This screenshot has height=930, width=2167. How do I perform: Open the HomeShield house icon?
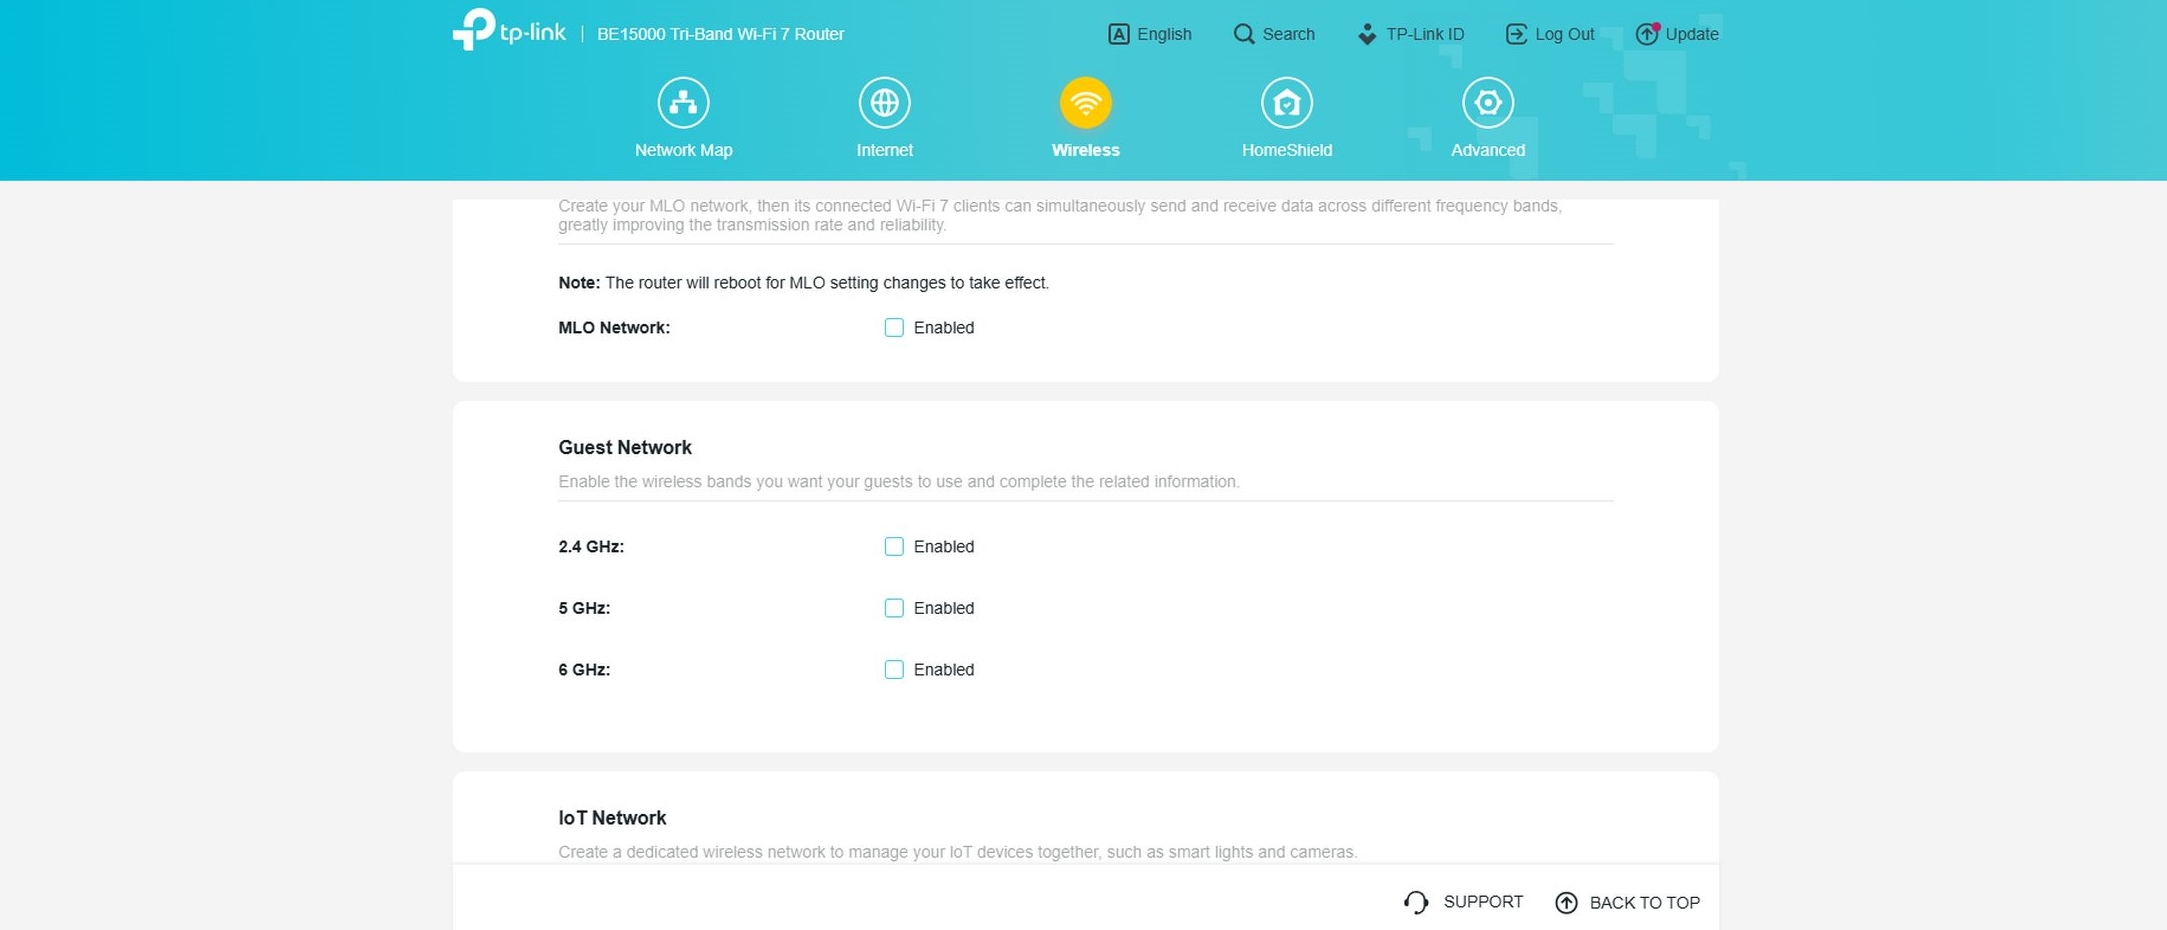(1286, 103)
